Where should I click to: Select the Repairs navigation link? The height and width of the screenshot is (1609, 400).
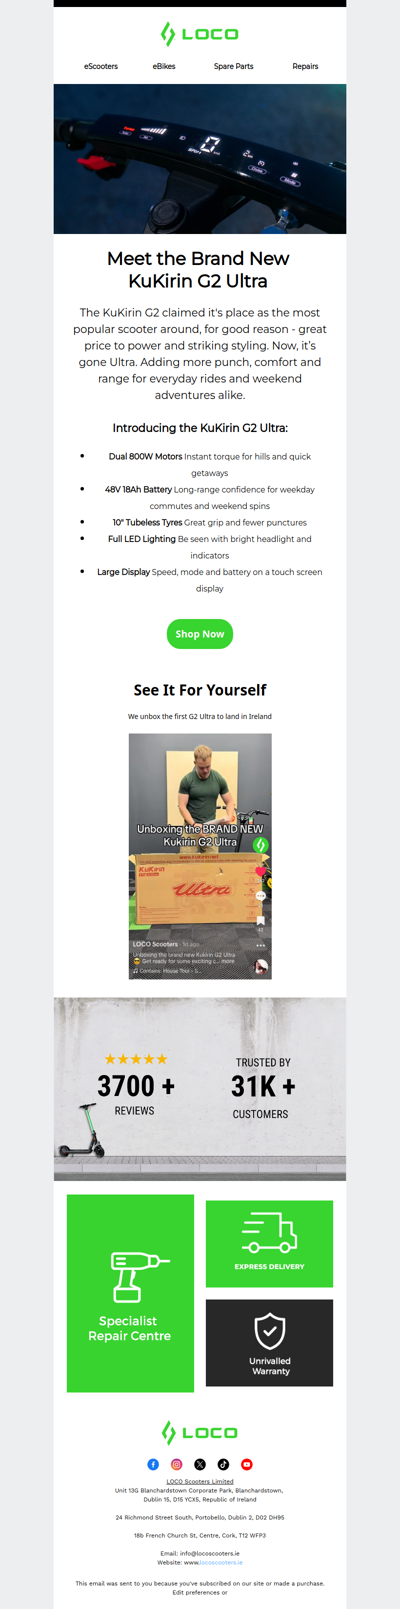click(x=305, y=66)
